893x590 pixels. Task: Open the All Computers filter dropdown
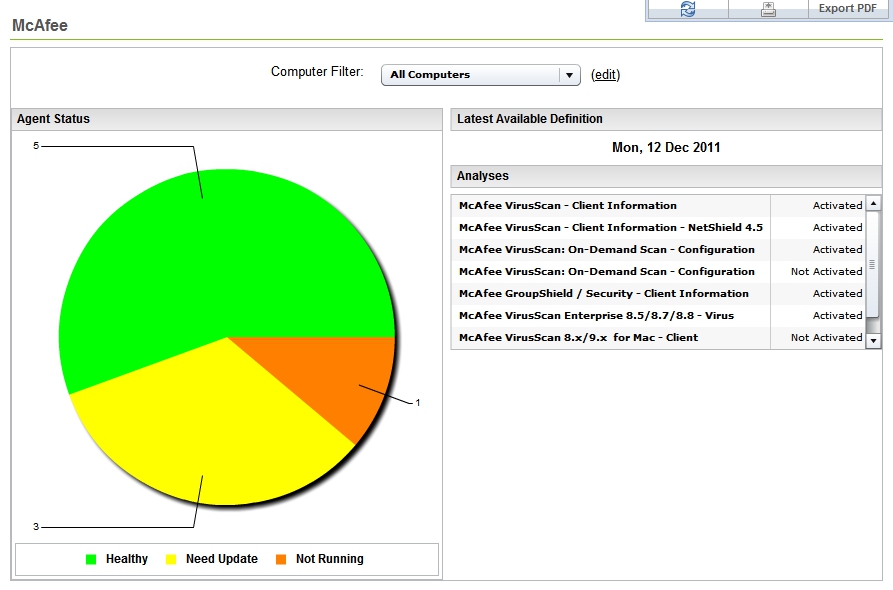pos(480,75)
